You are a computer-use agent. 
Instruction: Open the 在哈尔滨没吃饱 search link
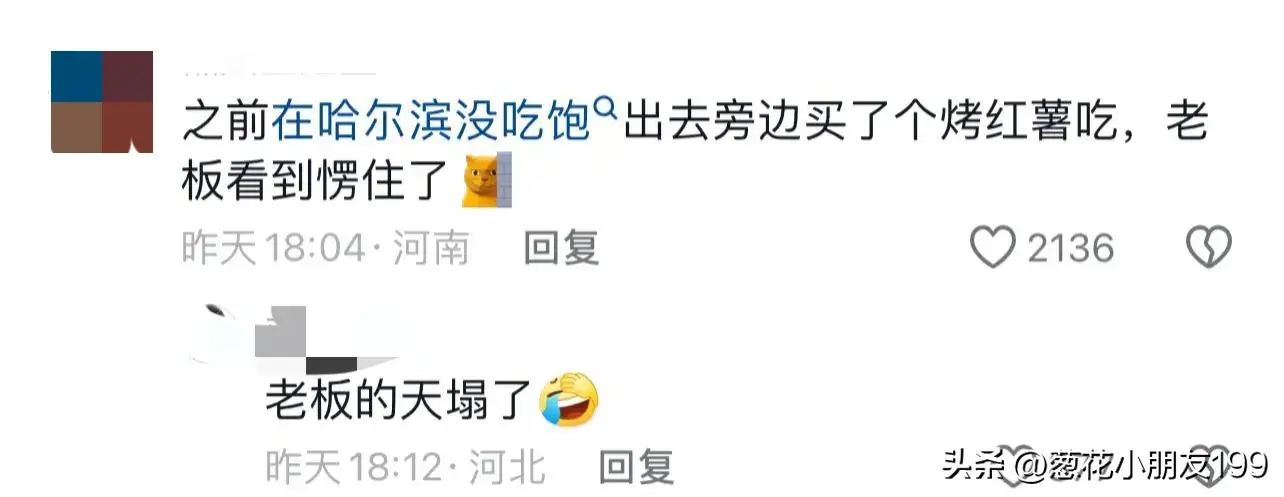[x=430, y=125]
